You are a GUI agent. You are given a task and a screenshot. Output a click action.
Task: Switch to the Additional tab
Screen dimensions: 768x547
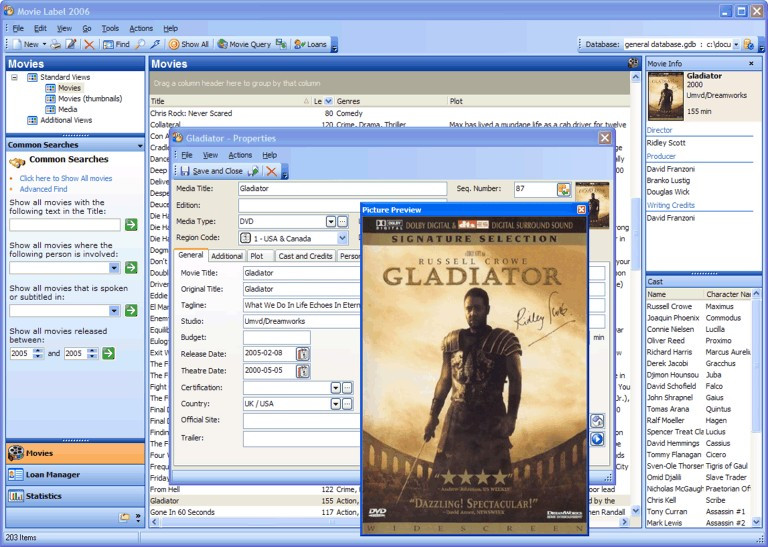[227, 256]
